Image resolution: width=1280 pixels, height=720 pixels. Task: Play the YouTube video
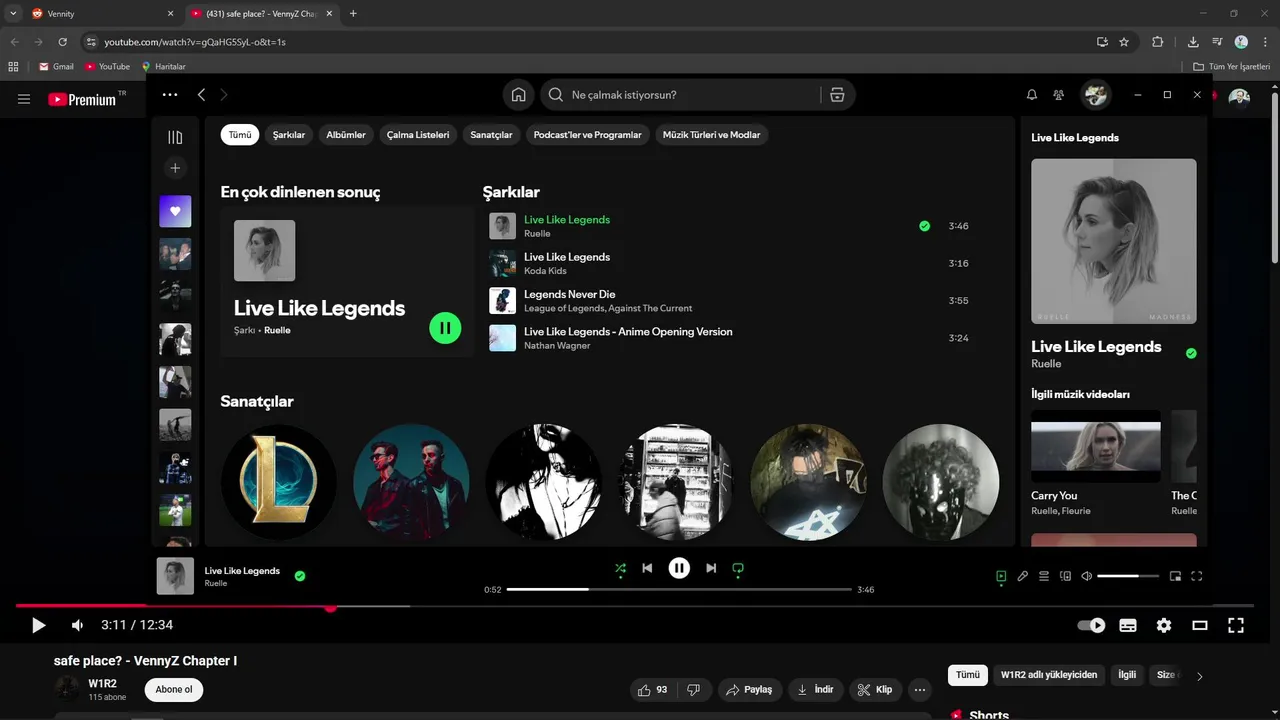[x=38, y=625]
